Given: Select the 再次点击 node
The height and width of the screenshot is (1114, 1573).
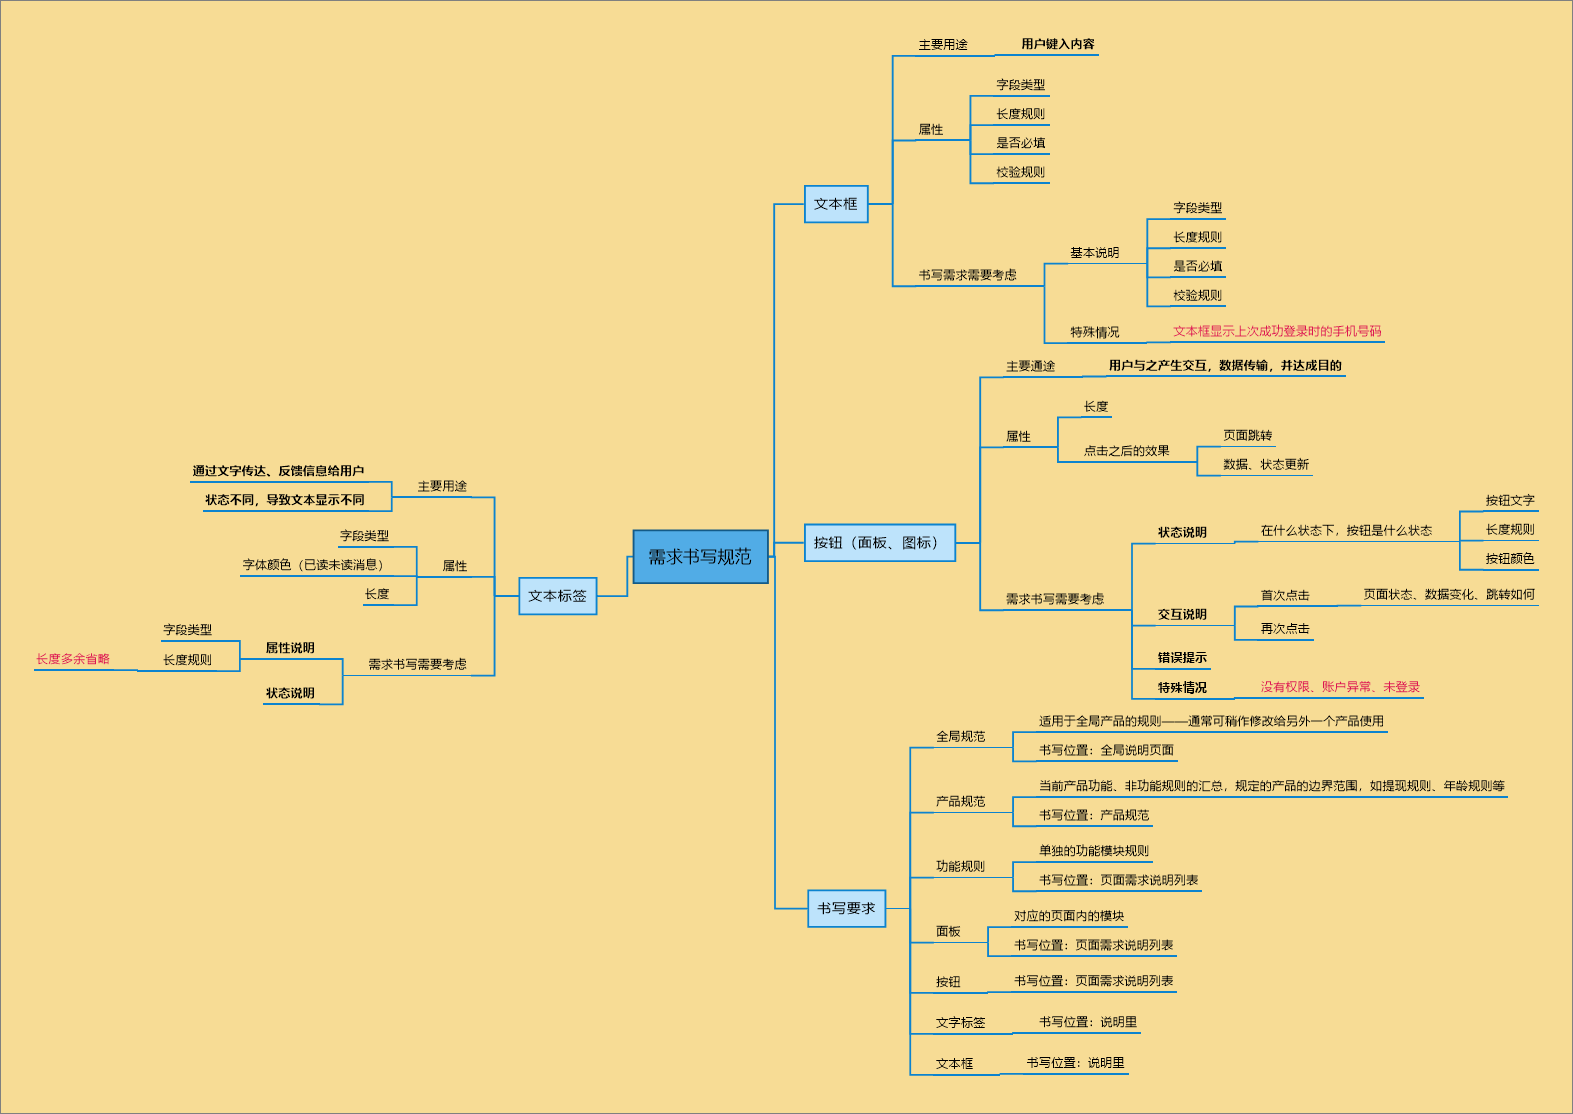Looking at the screenshot, I should click(x=1284, y=629).
